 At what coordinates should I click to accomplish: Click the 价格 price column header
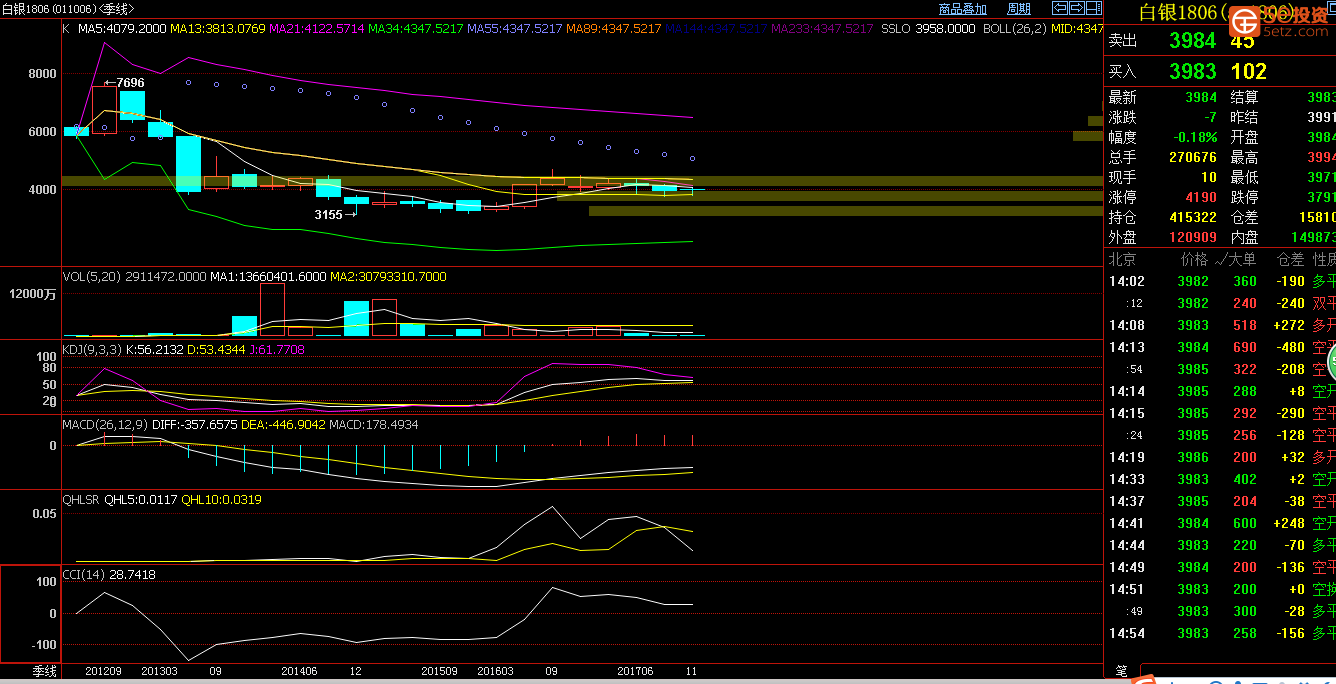[x=1194, y=259]
